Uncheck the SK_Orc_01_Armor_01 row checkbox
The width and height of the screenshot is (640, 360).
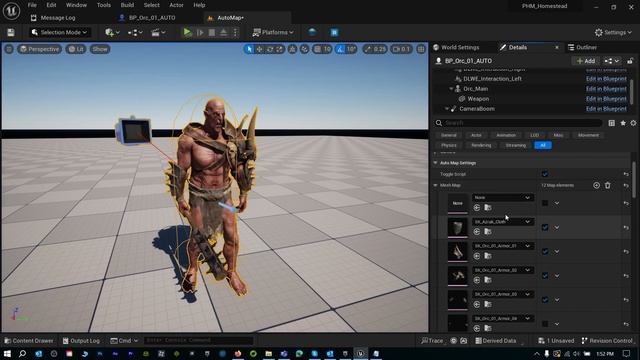click(544, 251)
